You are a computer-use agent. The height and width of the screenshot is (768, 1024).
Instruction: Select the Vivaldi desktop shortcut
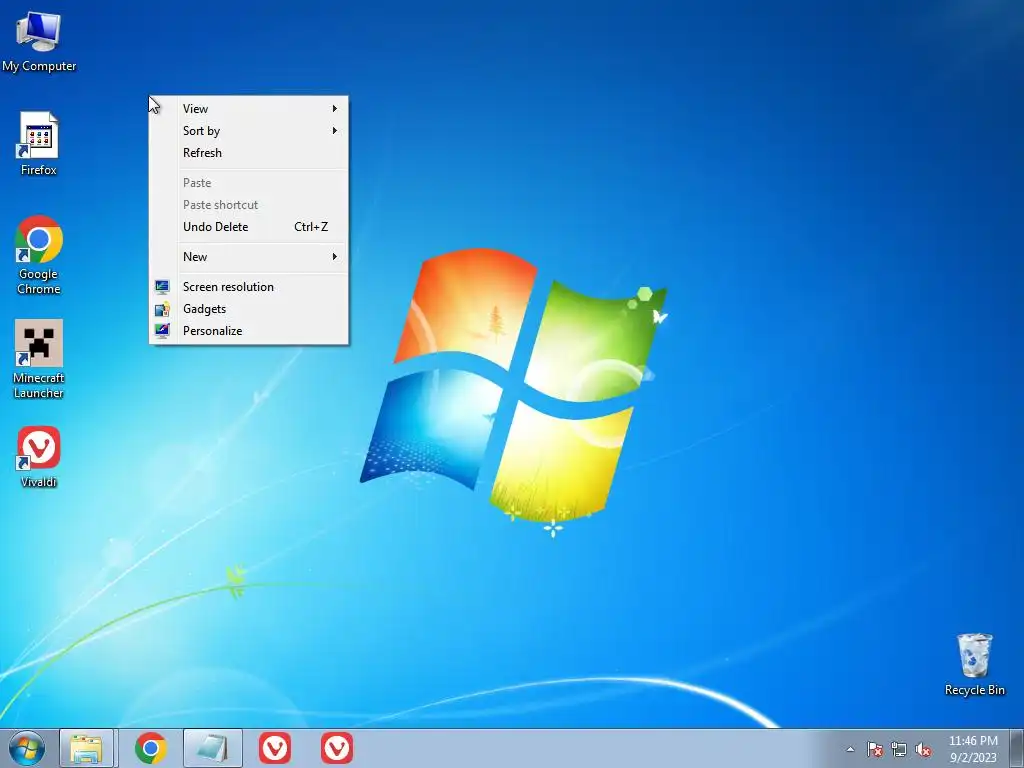click(39, 456)
